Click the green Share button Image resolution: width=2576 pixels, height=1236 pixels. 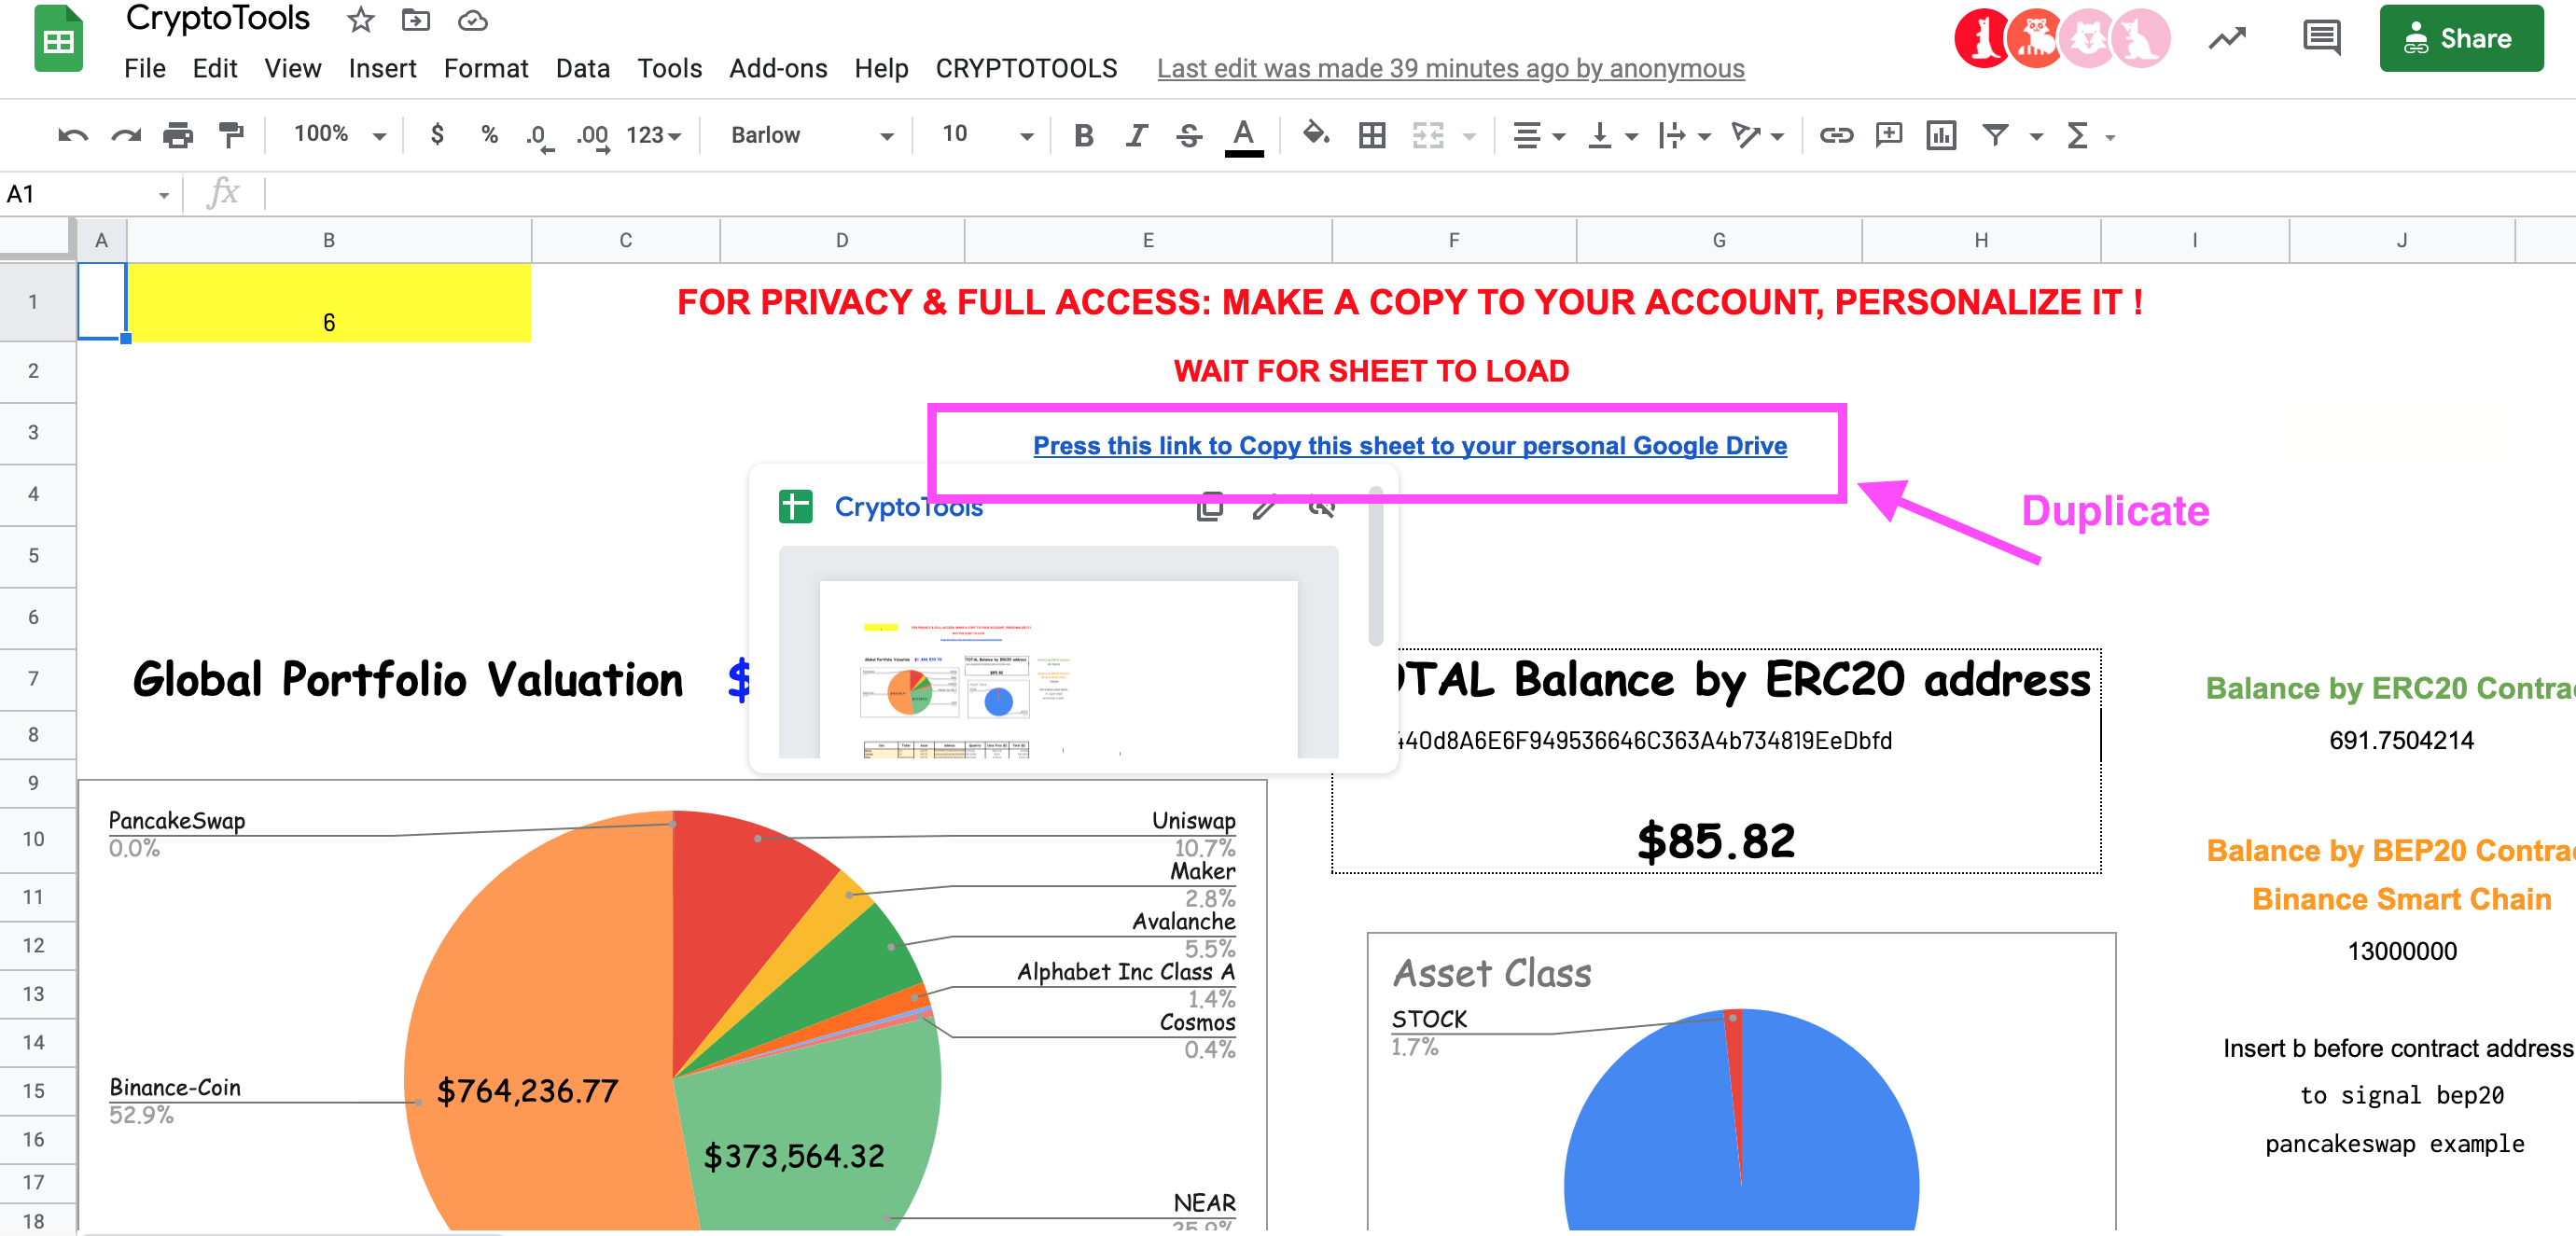tap(2461, 38)
